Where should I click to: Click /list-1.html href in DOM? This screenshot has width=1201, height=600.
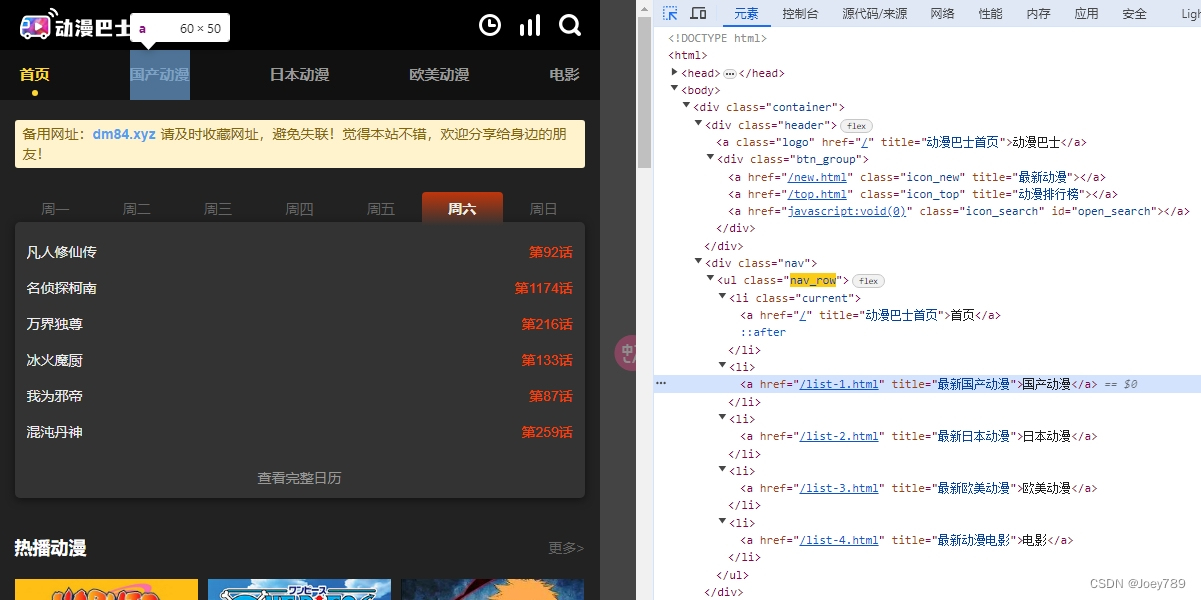[839, 384]
